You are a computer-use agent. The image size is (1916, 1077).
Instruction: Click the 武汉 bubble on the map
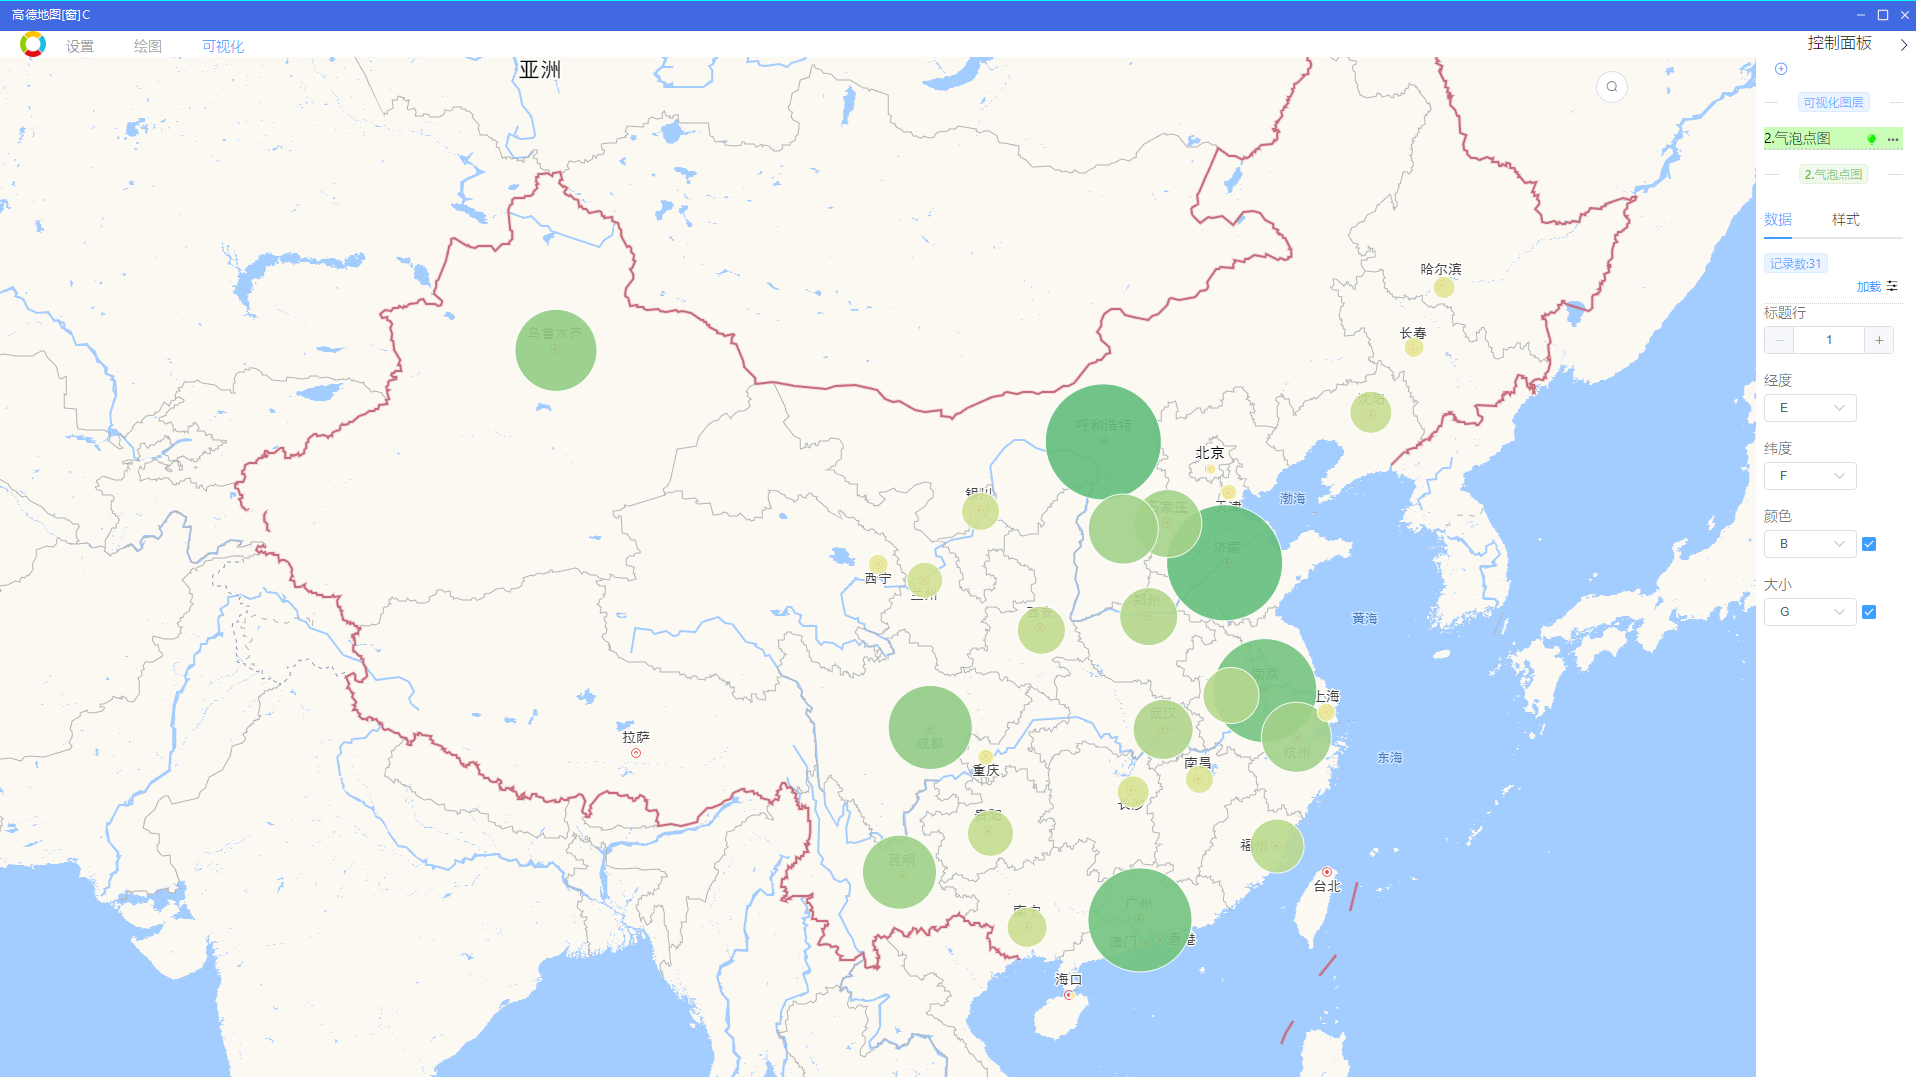[x=1163, y=729]
